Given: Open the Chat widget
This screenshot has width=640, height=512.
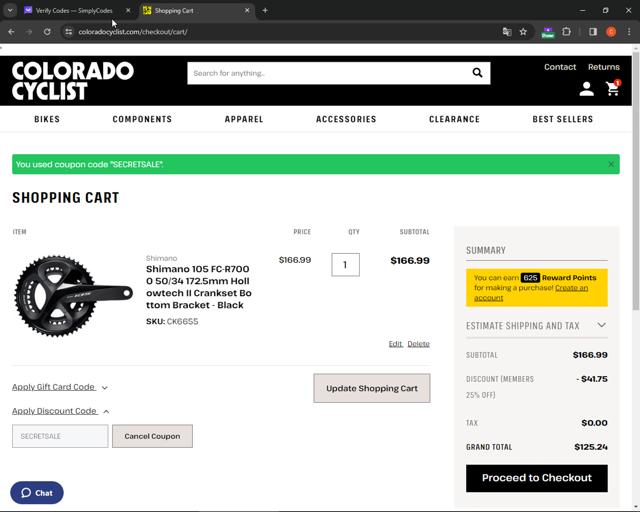Looking at the screenshot, I should click(x=37, y=493).
